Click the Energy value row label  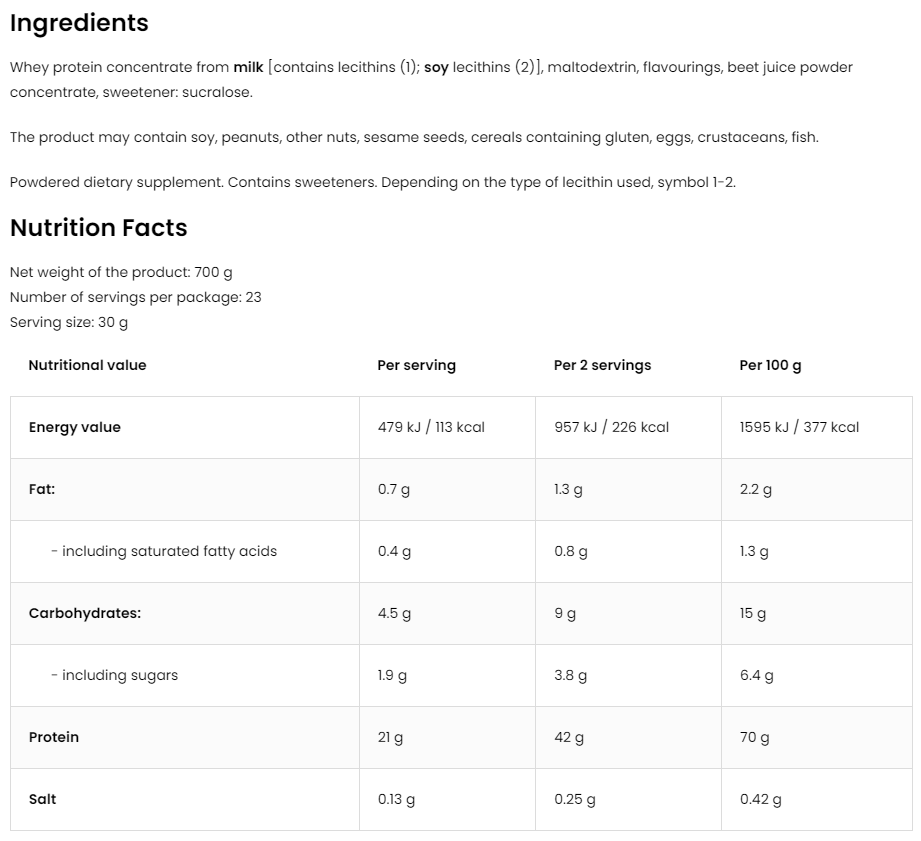(74, 427)
